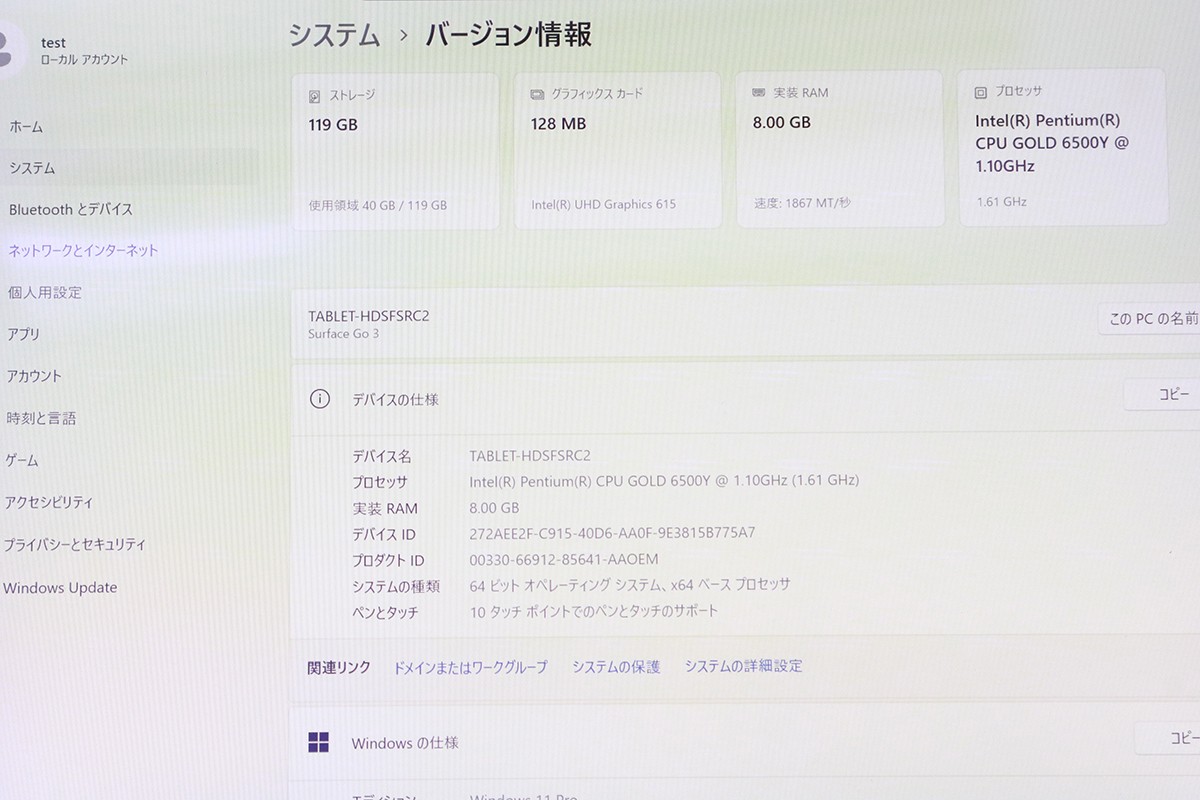Click the Surface Go 3 model text
This screenshot has height=800, width=1200.
point(343,334)
